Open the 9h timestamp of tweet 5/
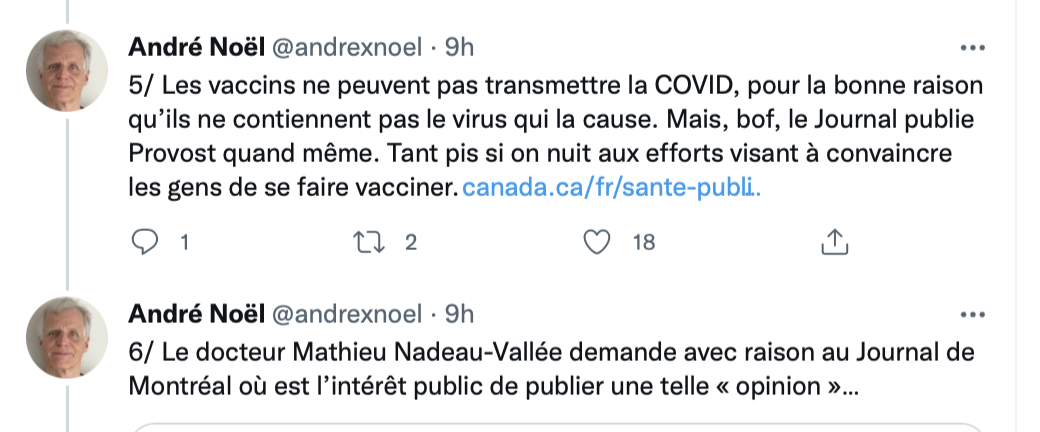 pos(459,48)
